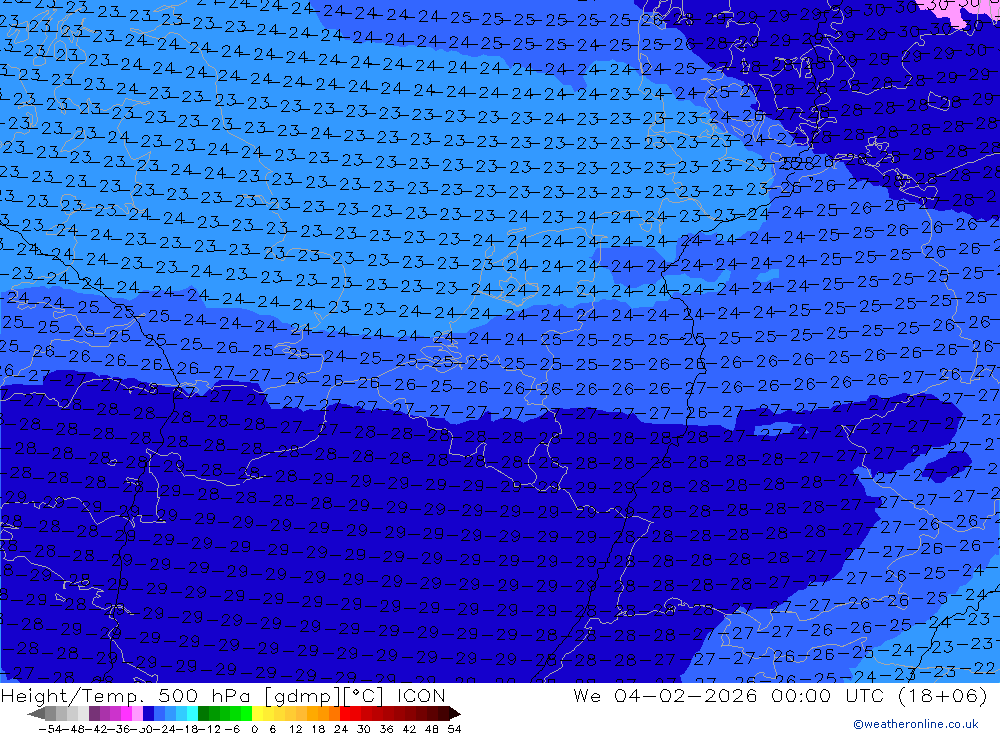This screenshot has height=733, width=1000.
Task: Pick the dark blue legend swatch at -30
Action: pos(148,714)
